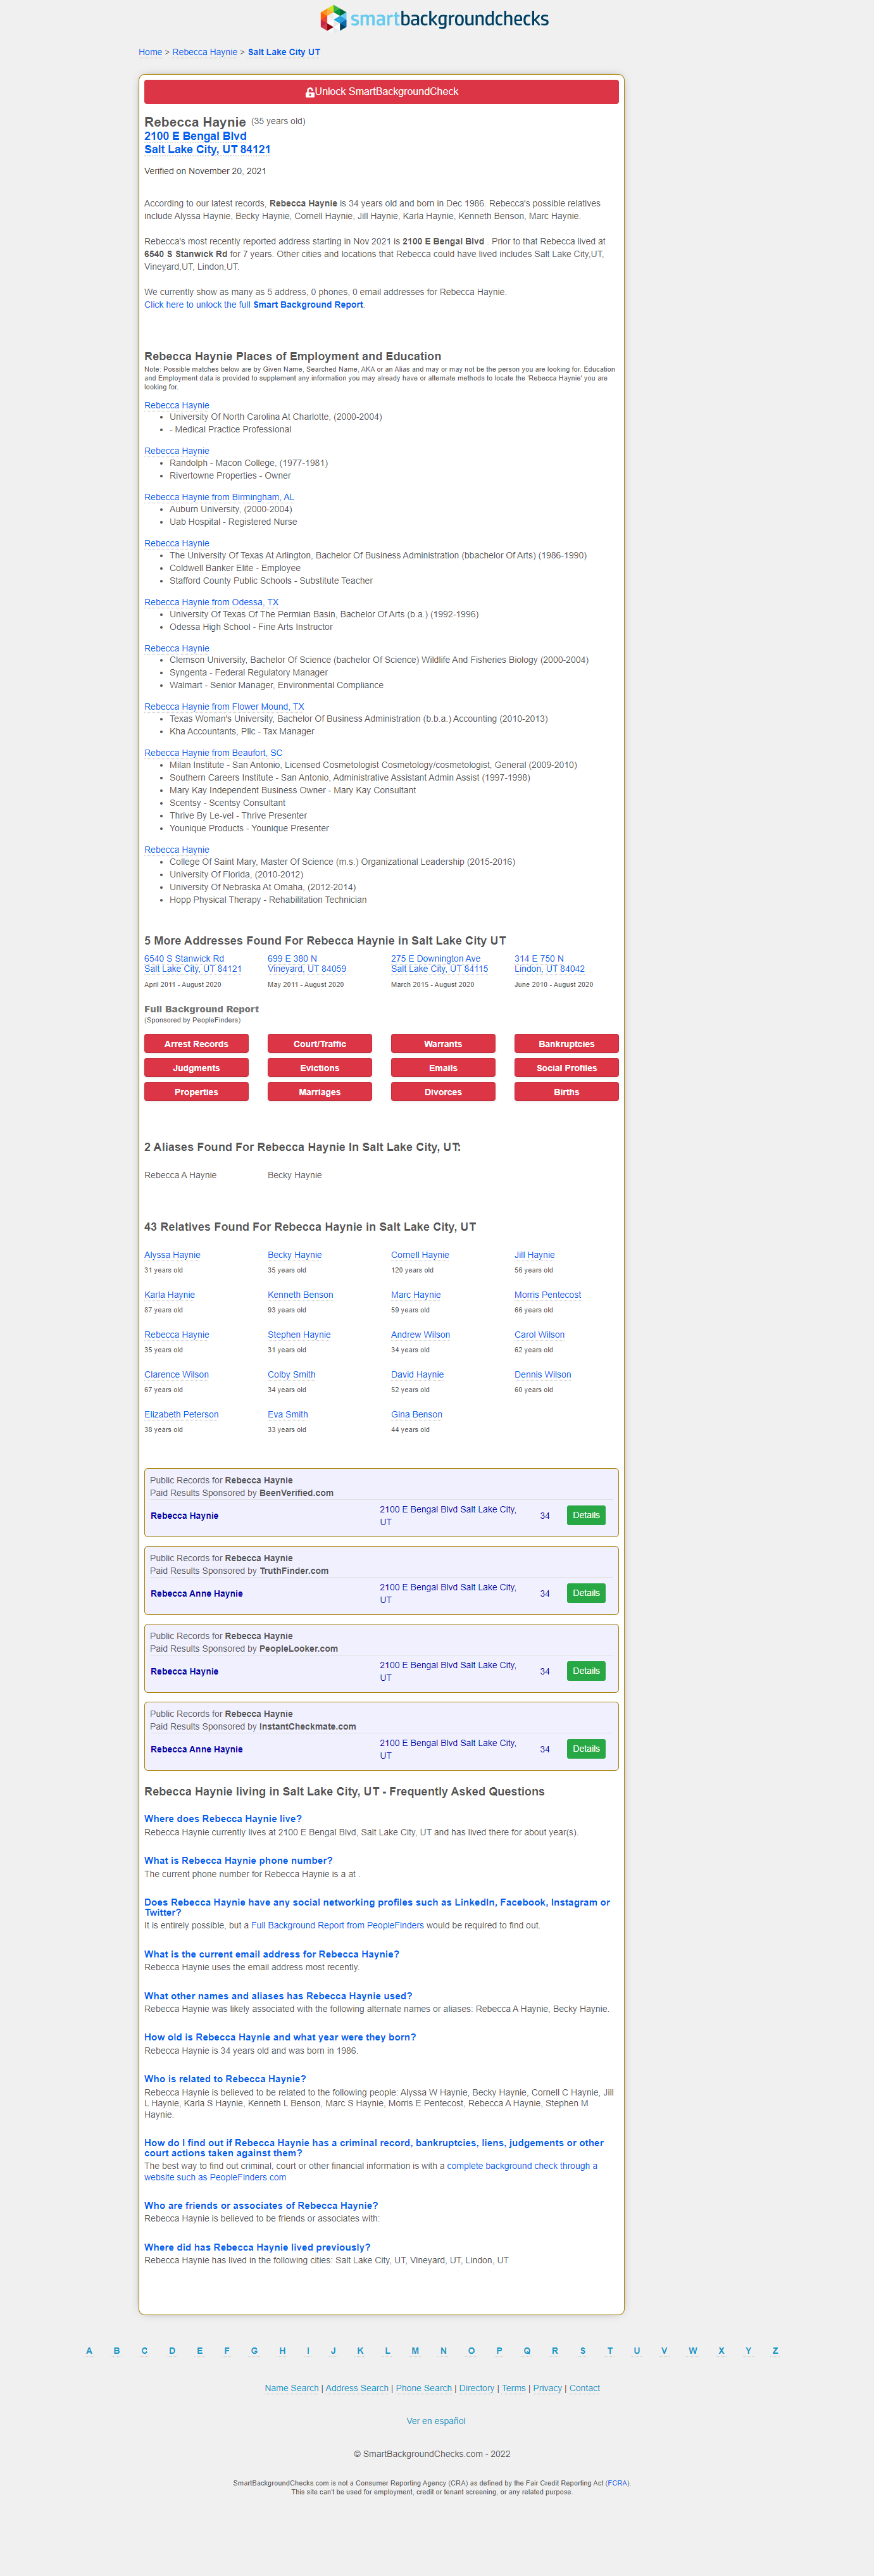Image resolution: width=874 pixels, height=2576 pixels.
Task: Open Contact footer link
Action: point(585,2388)
